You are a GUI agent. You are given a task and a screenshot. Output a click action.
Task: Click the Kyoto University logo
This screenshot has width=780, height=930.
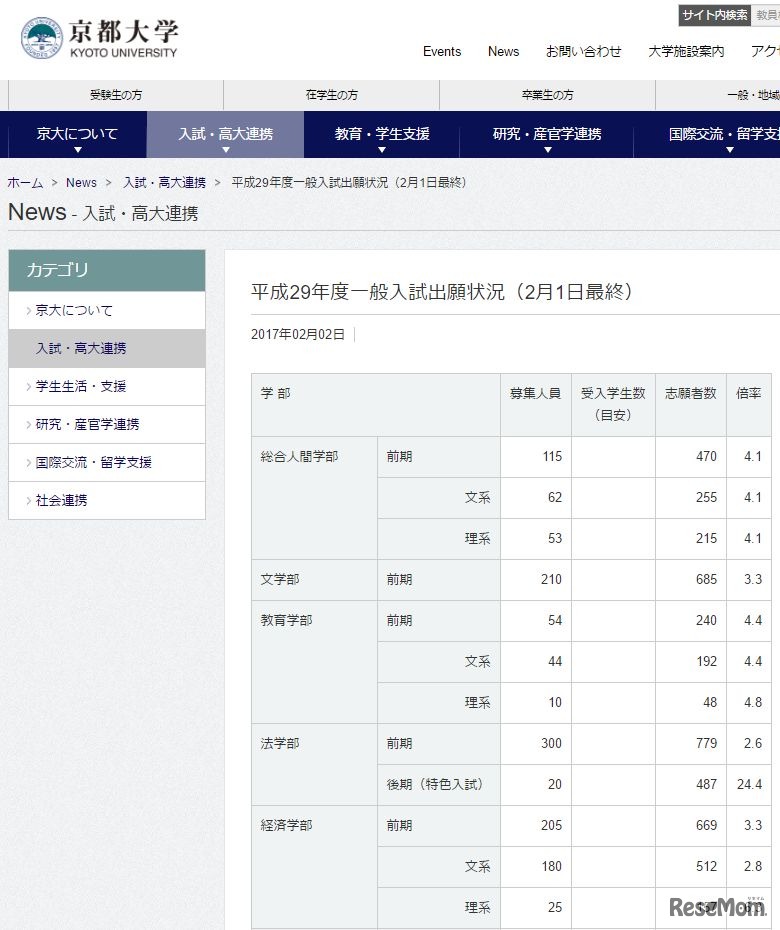99,39
